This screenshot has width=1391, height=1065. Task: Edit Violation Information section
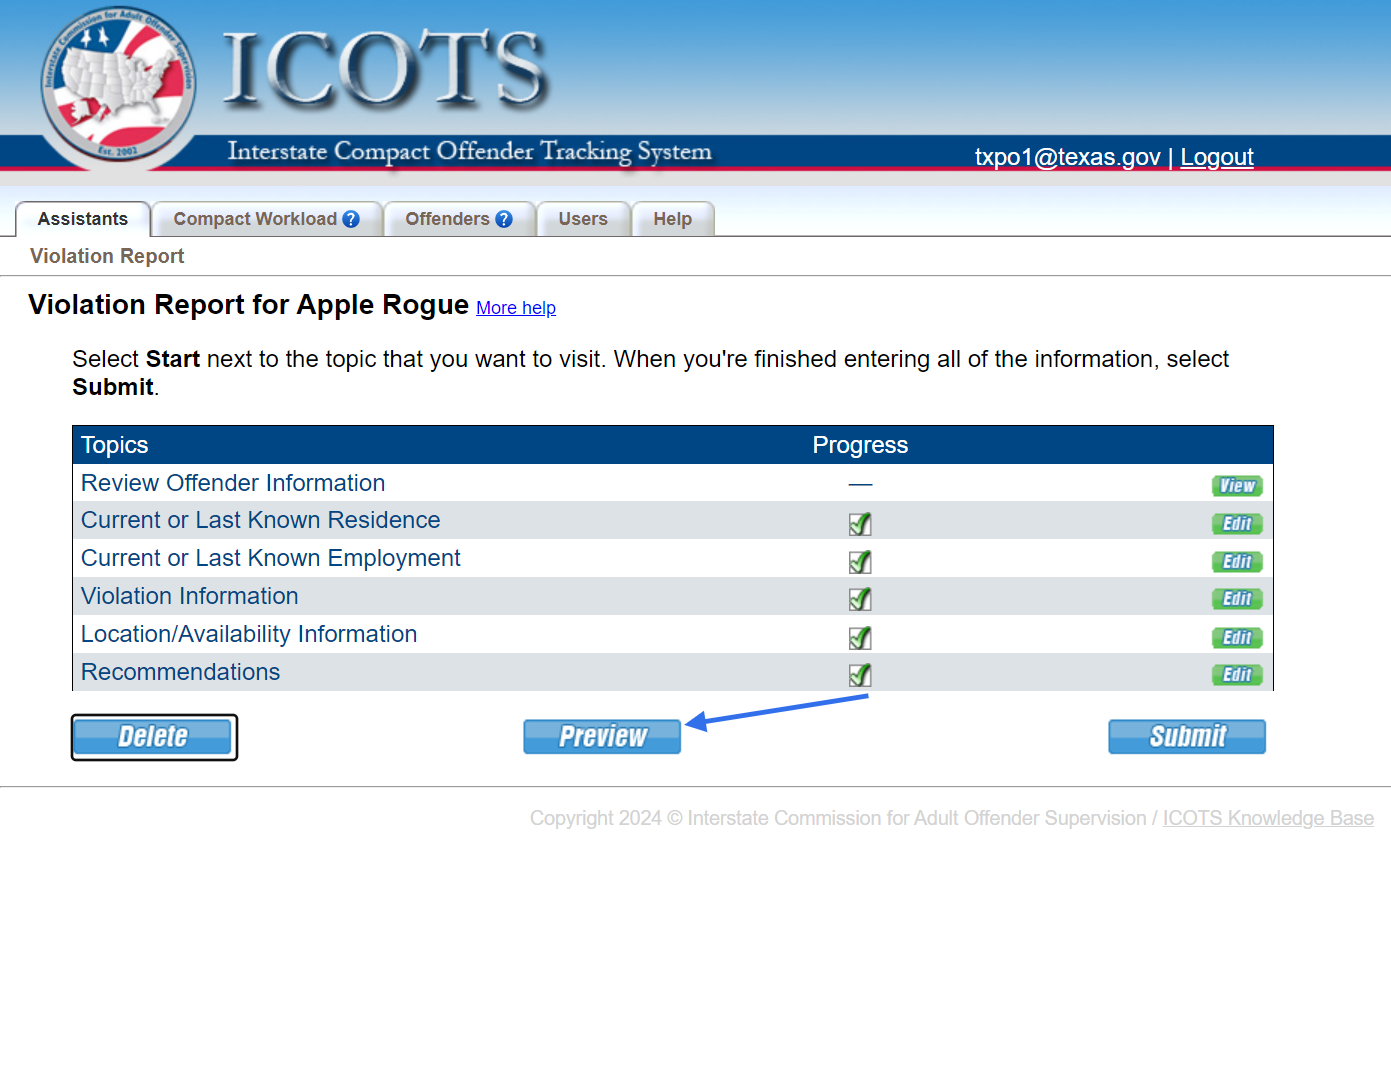(1237, 599)
